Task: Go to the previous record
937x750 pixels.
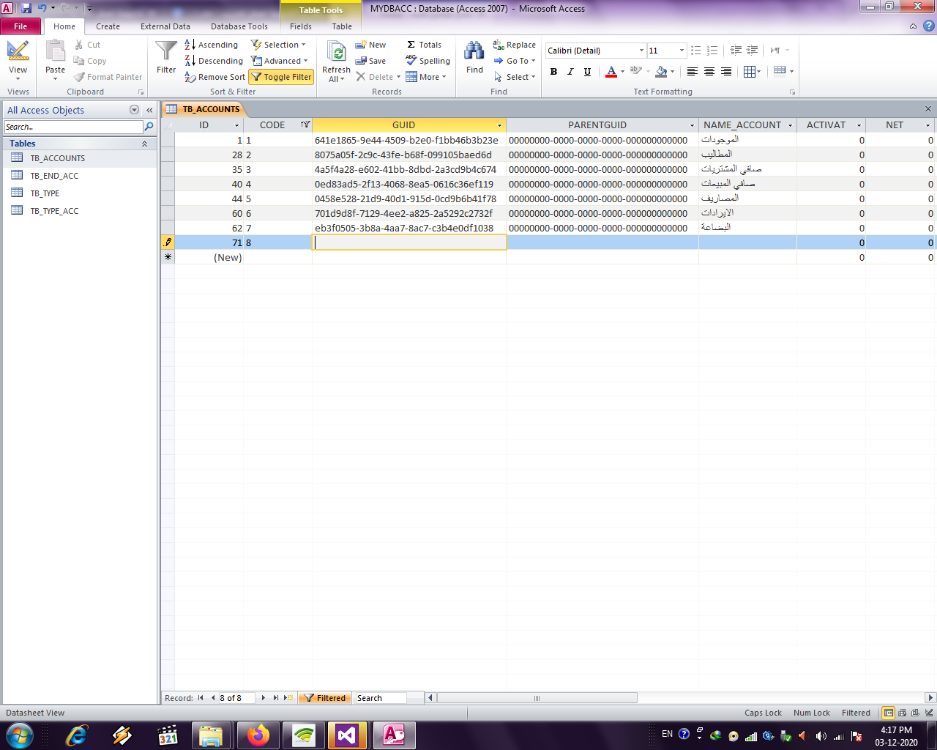Action: tap(213, 697)
